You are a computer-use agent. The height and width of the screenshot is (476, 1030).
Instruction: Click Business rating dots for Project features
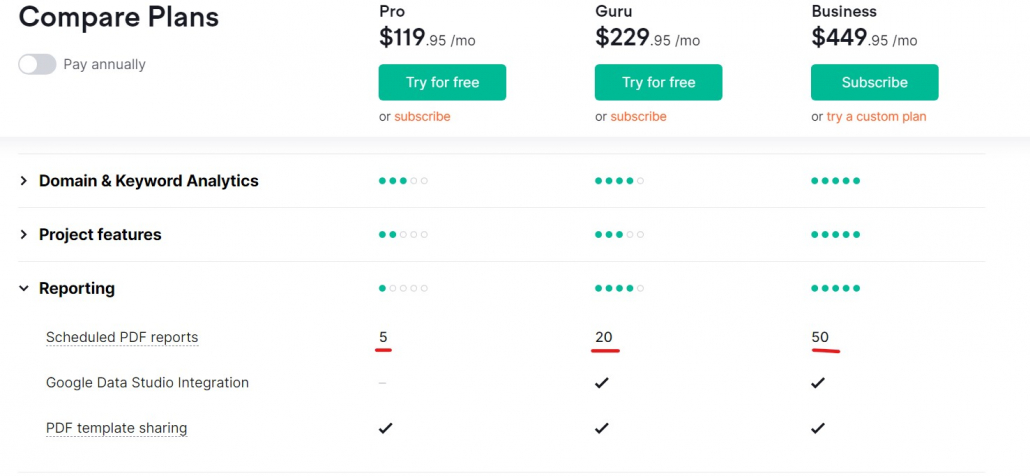(x=836, y=234)
